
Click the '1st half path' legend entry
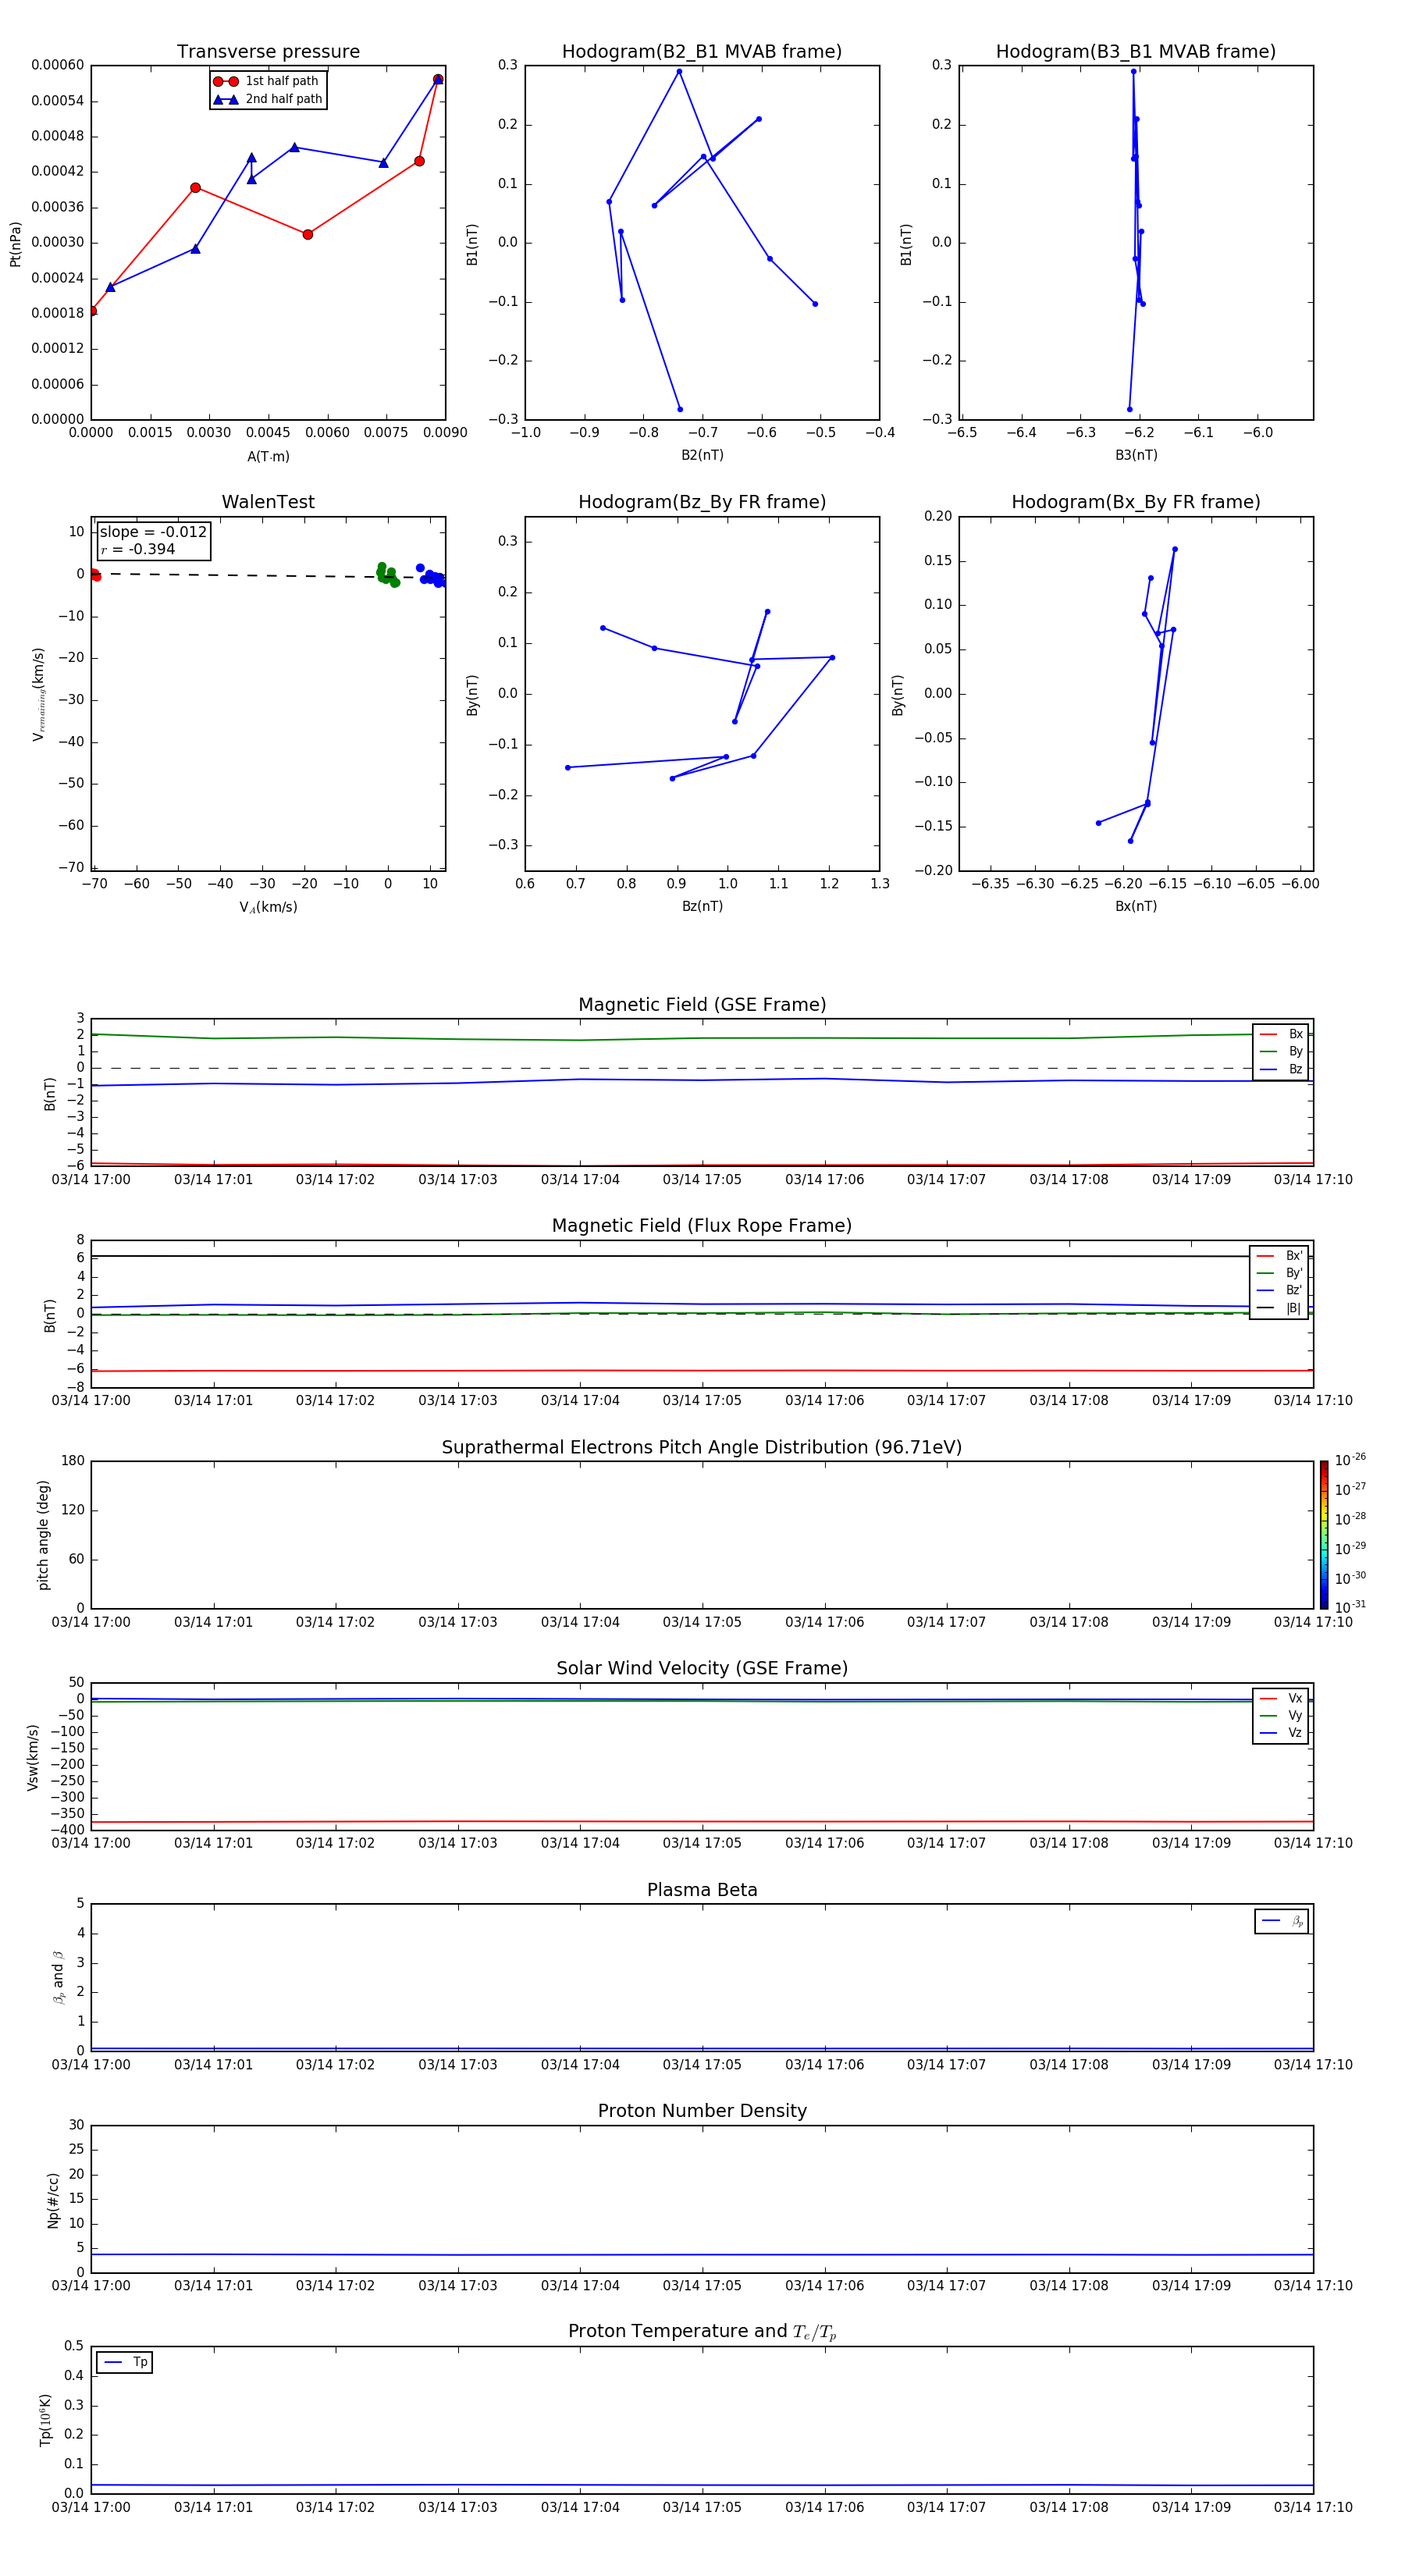coord(267,81)
